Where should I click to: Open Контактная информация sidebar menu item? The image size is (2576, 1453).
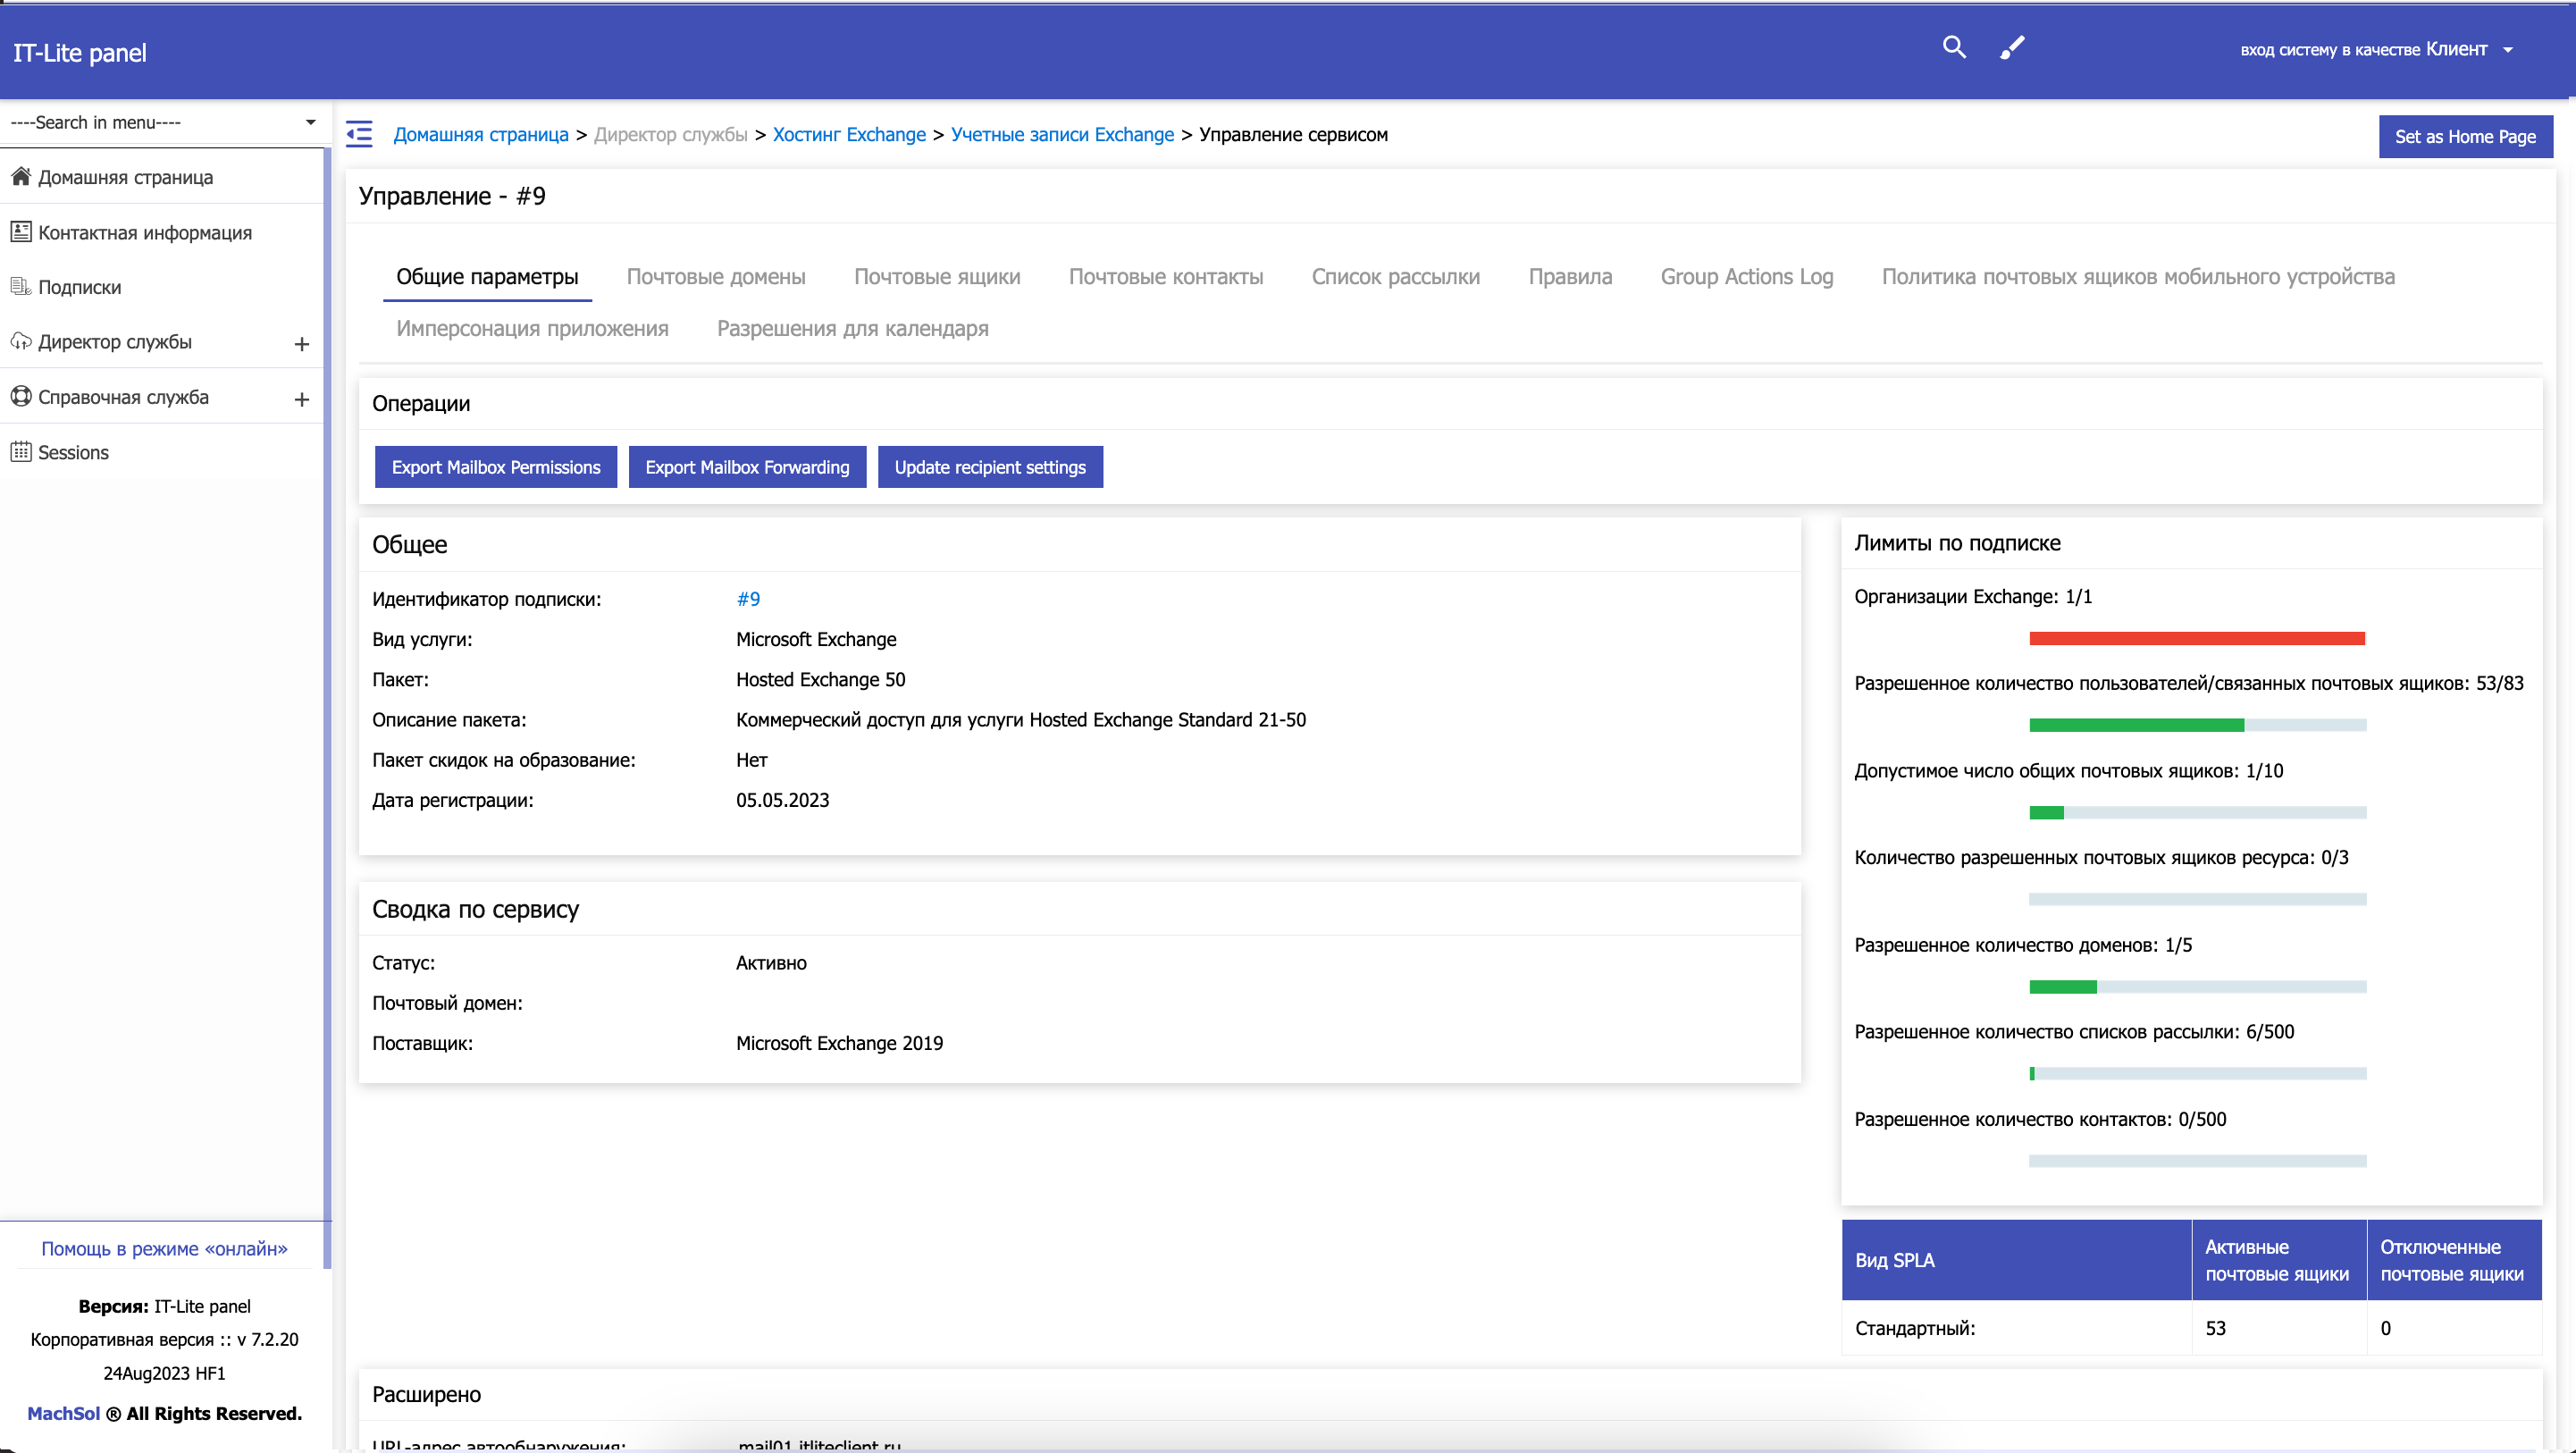[162, 232]
